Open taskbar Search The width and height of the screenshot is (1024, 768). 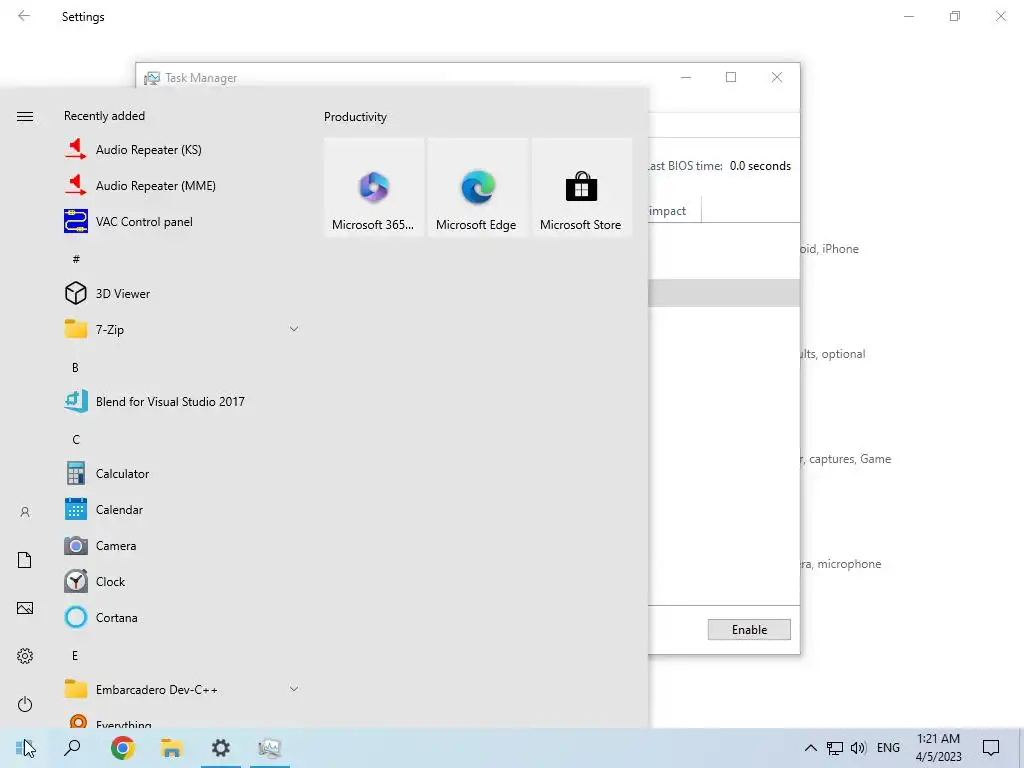click(72, 748)
